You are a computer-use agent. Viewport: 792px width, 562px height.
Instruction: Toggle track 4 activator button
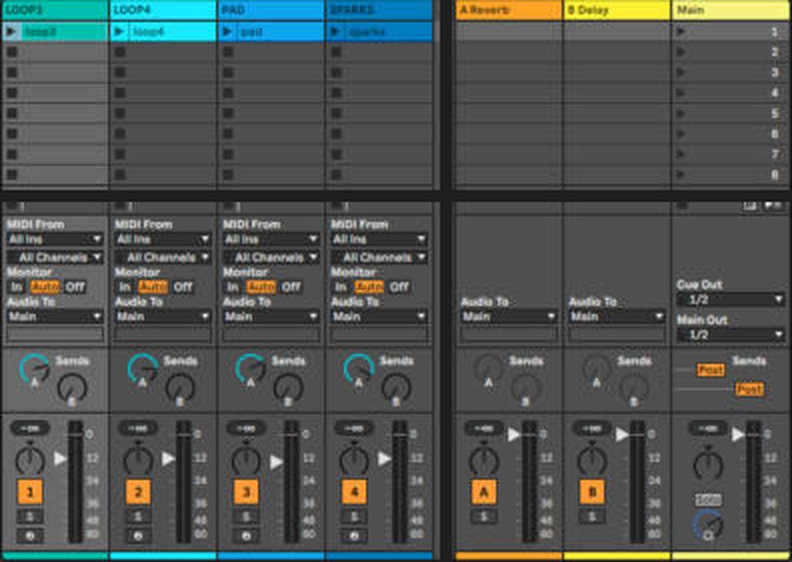coord(354,492)
